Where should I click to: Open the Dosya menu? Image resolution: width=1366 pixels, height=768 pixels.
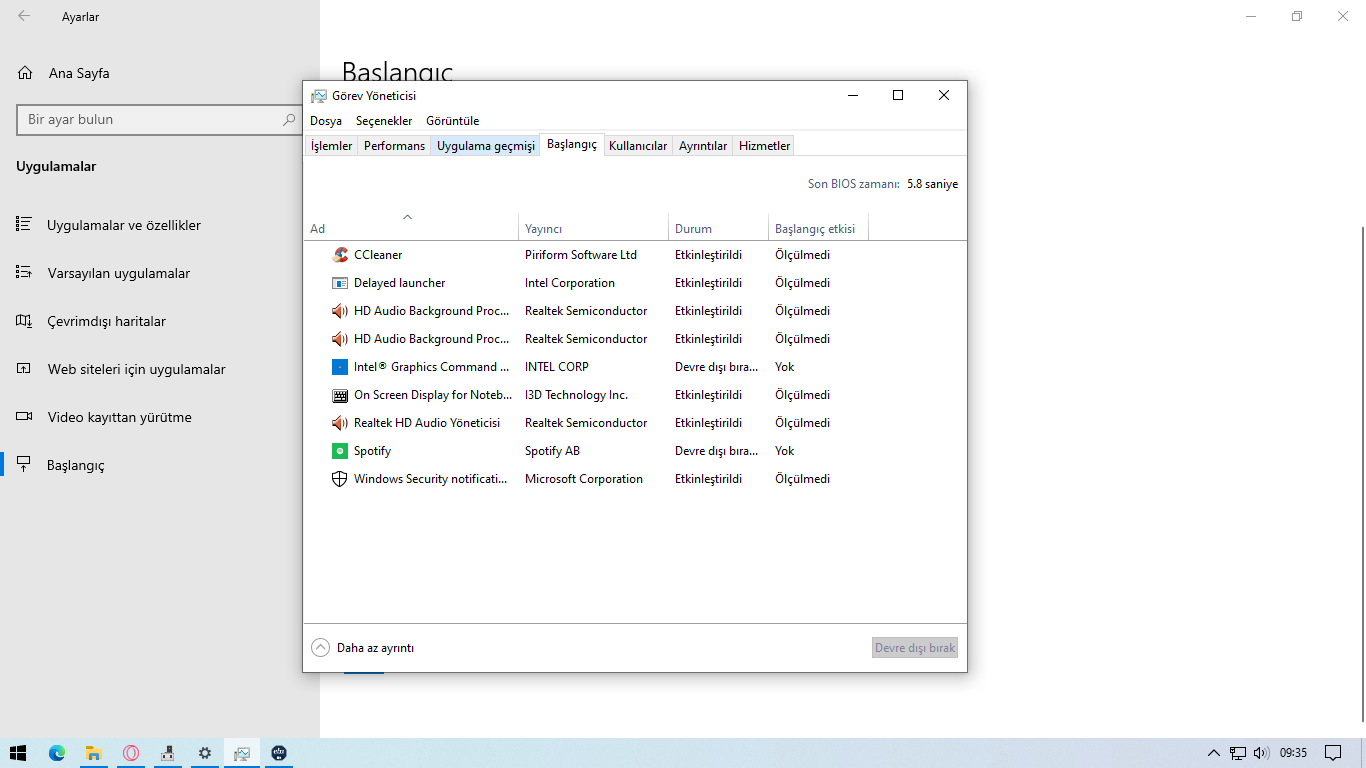[x=326, y=121]
